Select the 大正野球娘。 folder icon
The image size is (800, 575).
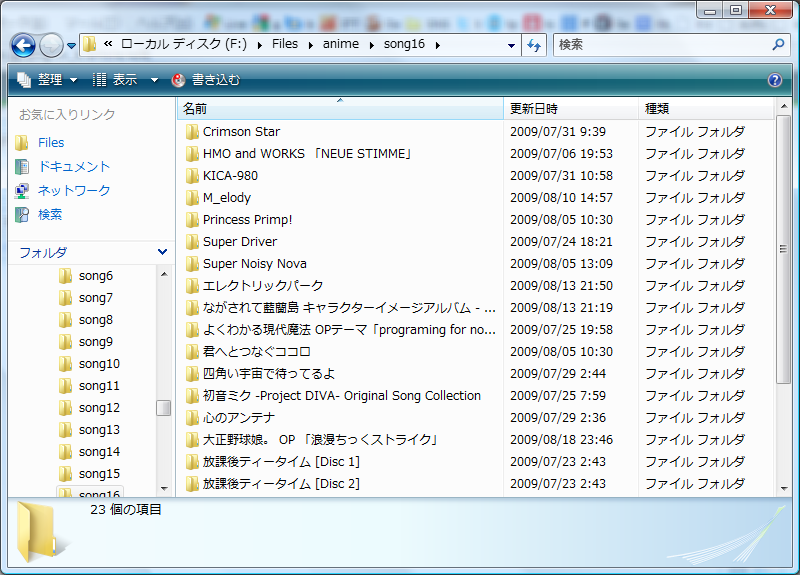(x=192, y=439)
